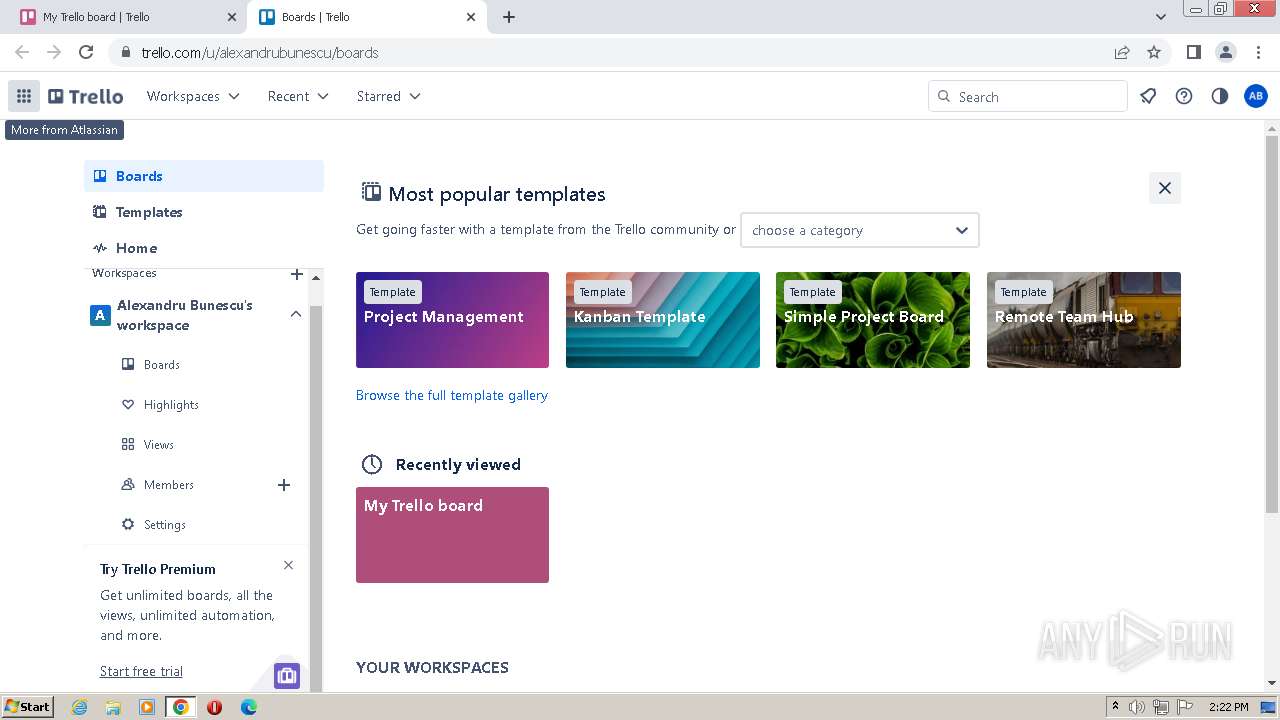Expand the Starred dropdown menu

[388, 96]
